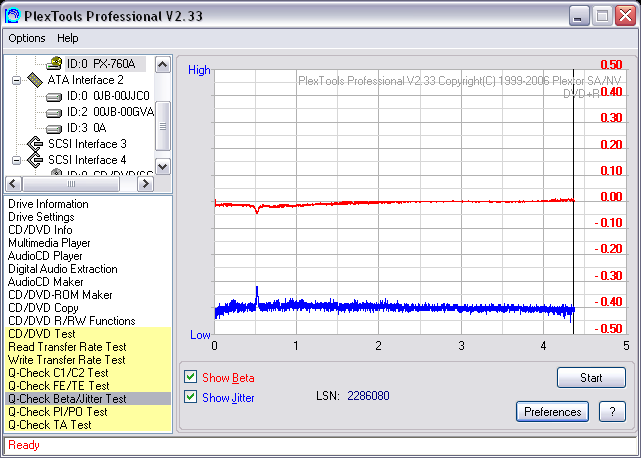Select the ID:3 0A device
The height and width of the screenshot is (458, 641).
pyautogui.click(x=87, y=128)
